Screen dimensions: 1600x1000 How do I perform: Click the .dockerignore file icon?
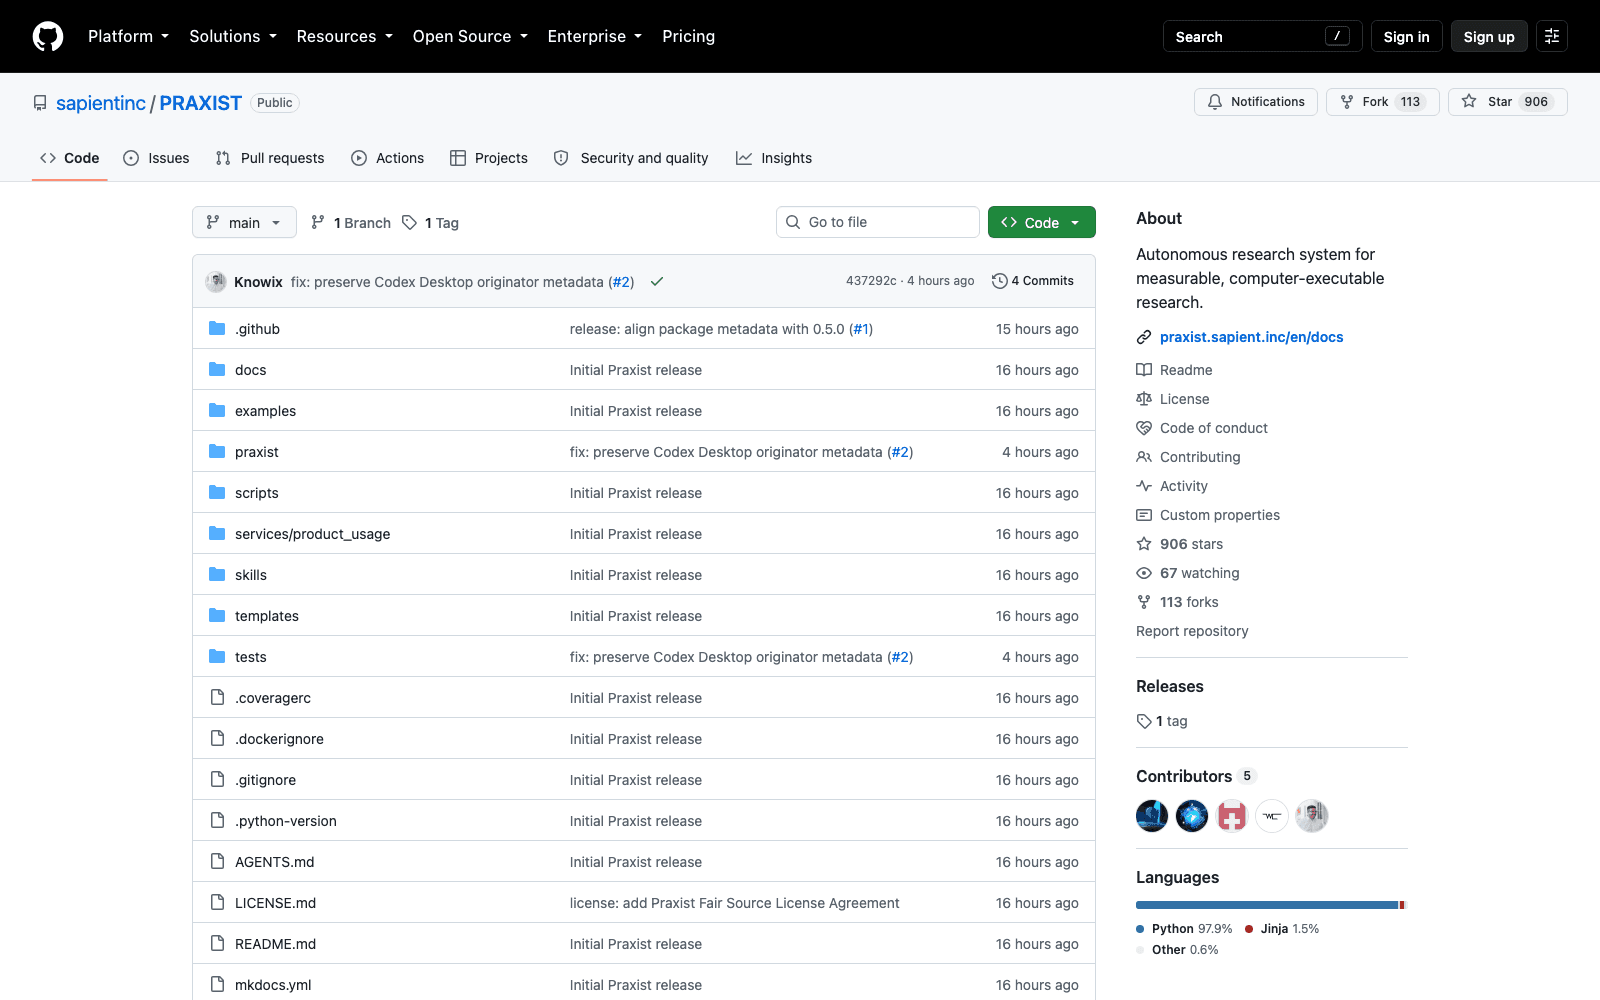coord(217,738)
